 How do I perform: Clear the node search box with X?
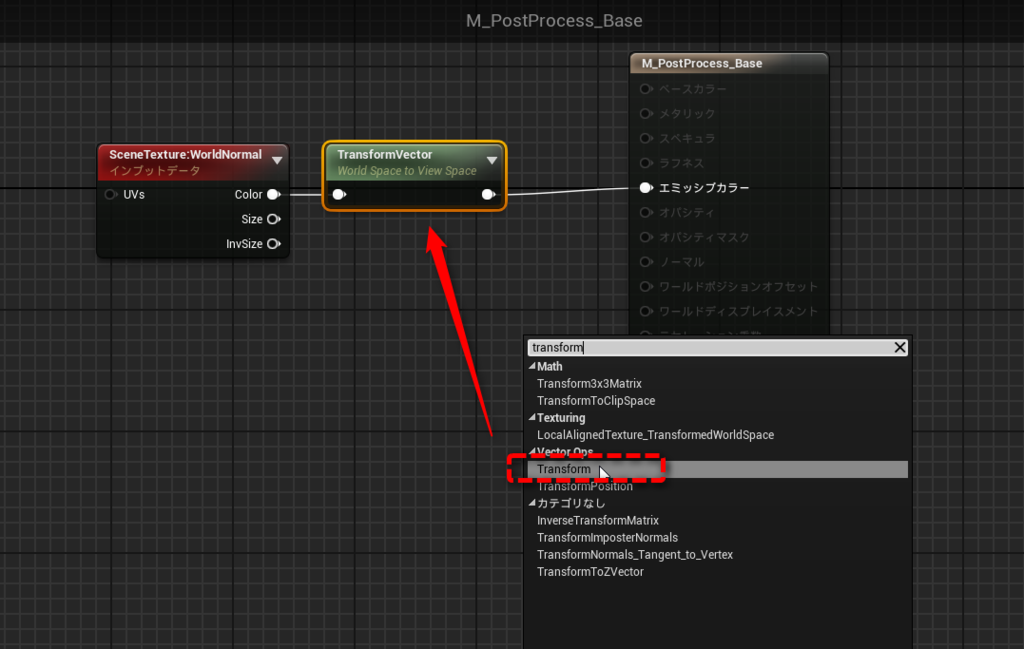point(900,347)
